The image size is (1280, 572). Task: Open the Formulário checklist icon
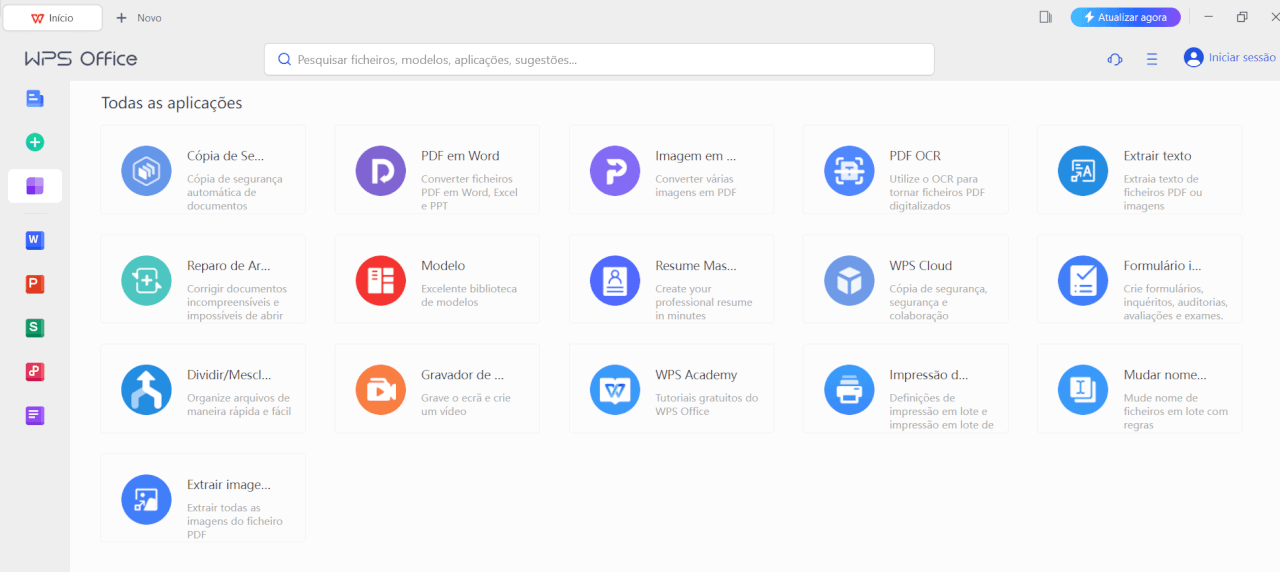click(x=1083, y=280)
